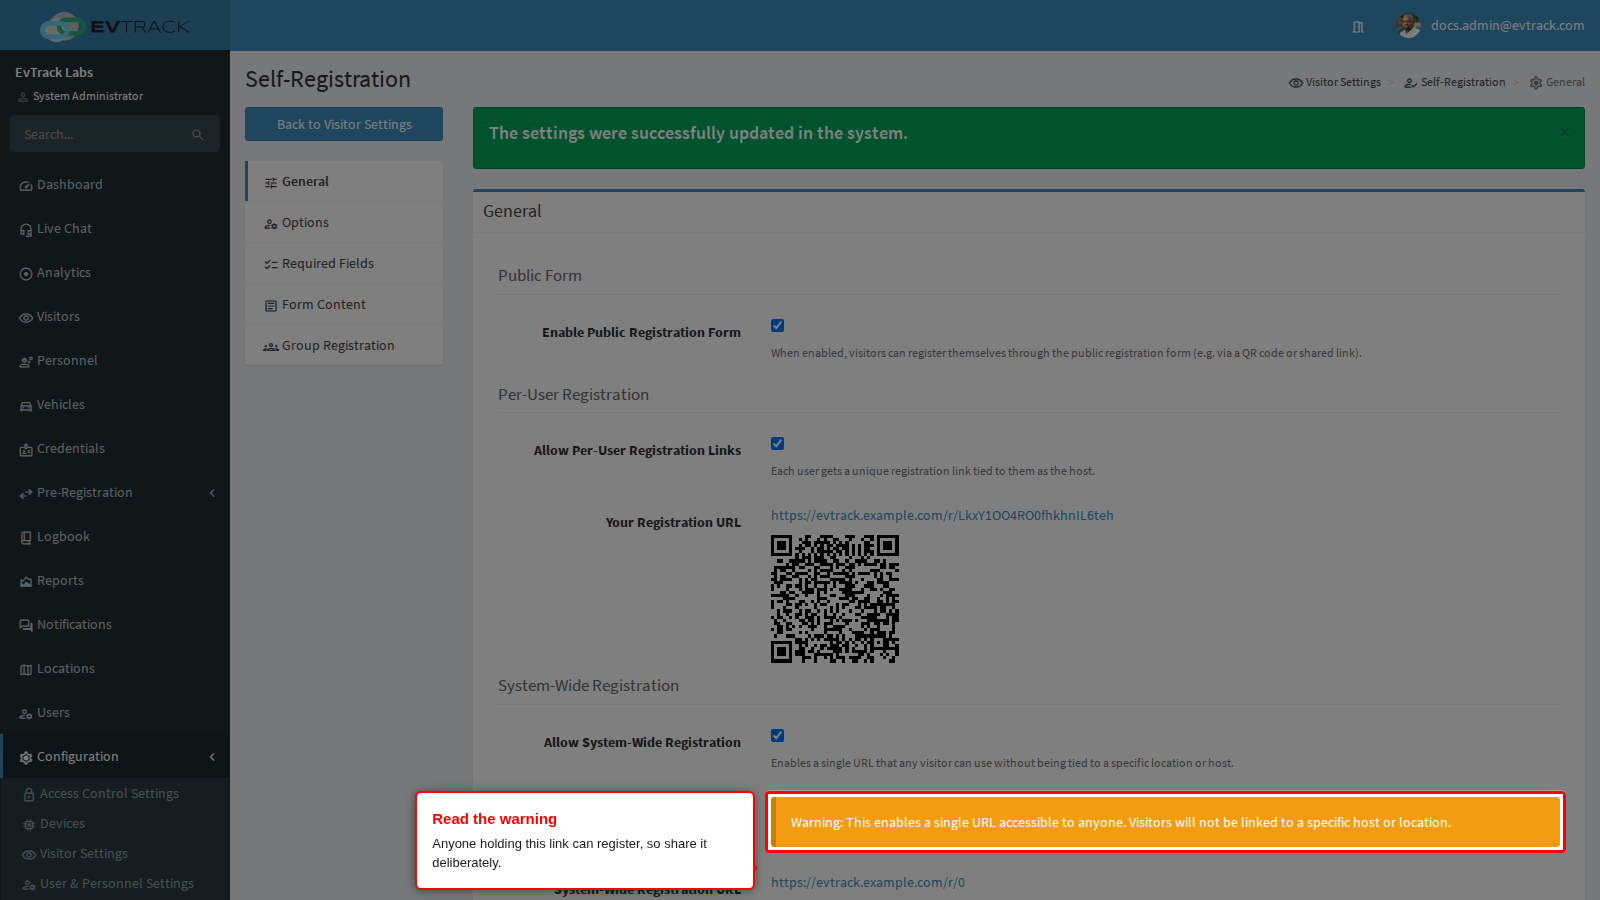Screen dimensions: 1600x900
Task: Select the General settings tab
Action: point(344,182)
